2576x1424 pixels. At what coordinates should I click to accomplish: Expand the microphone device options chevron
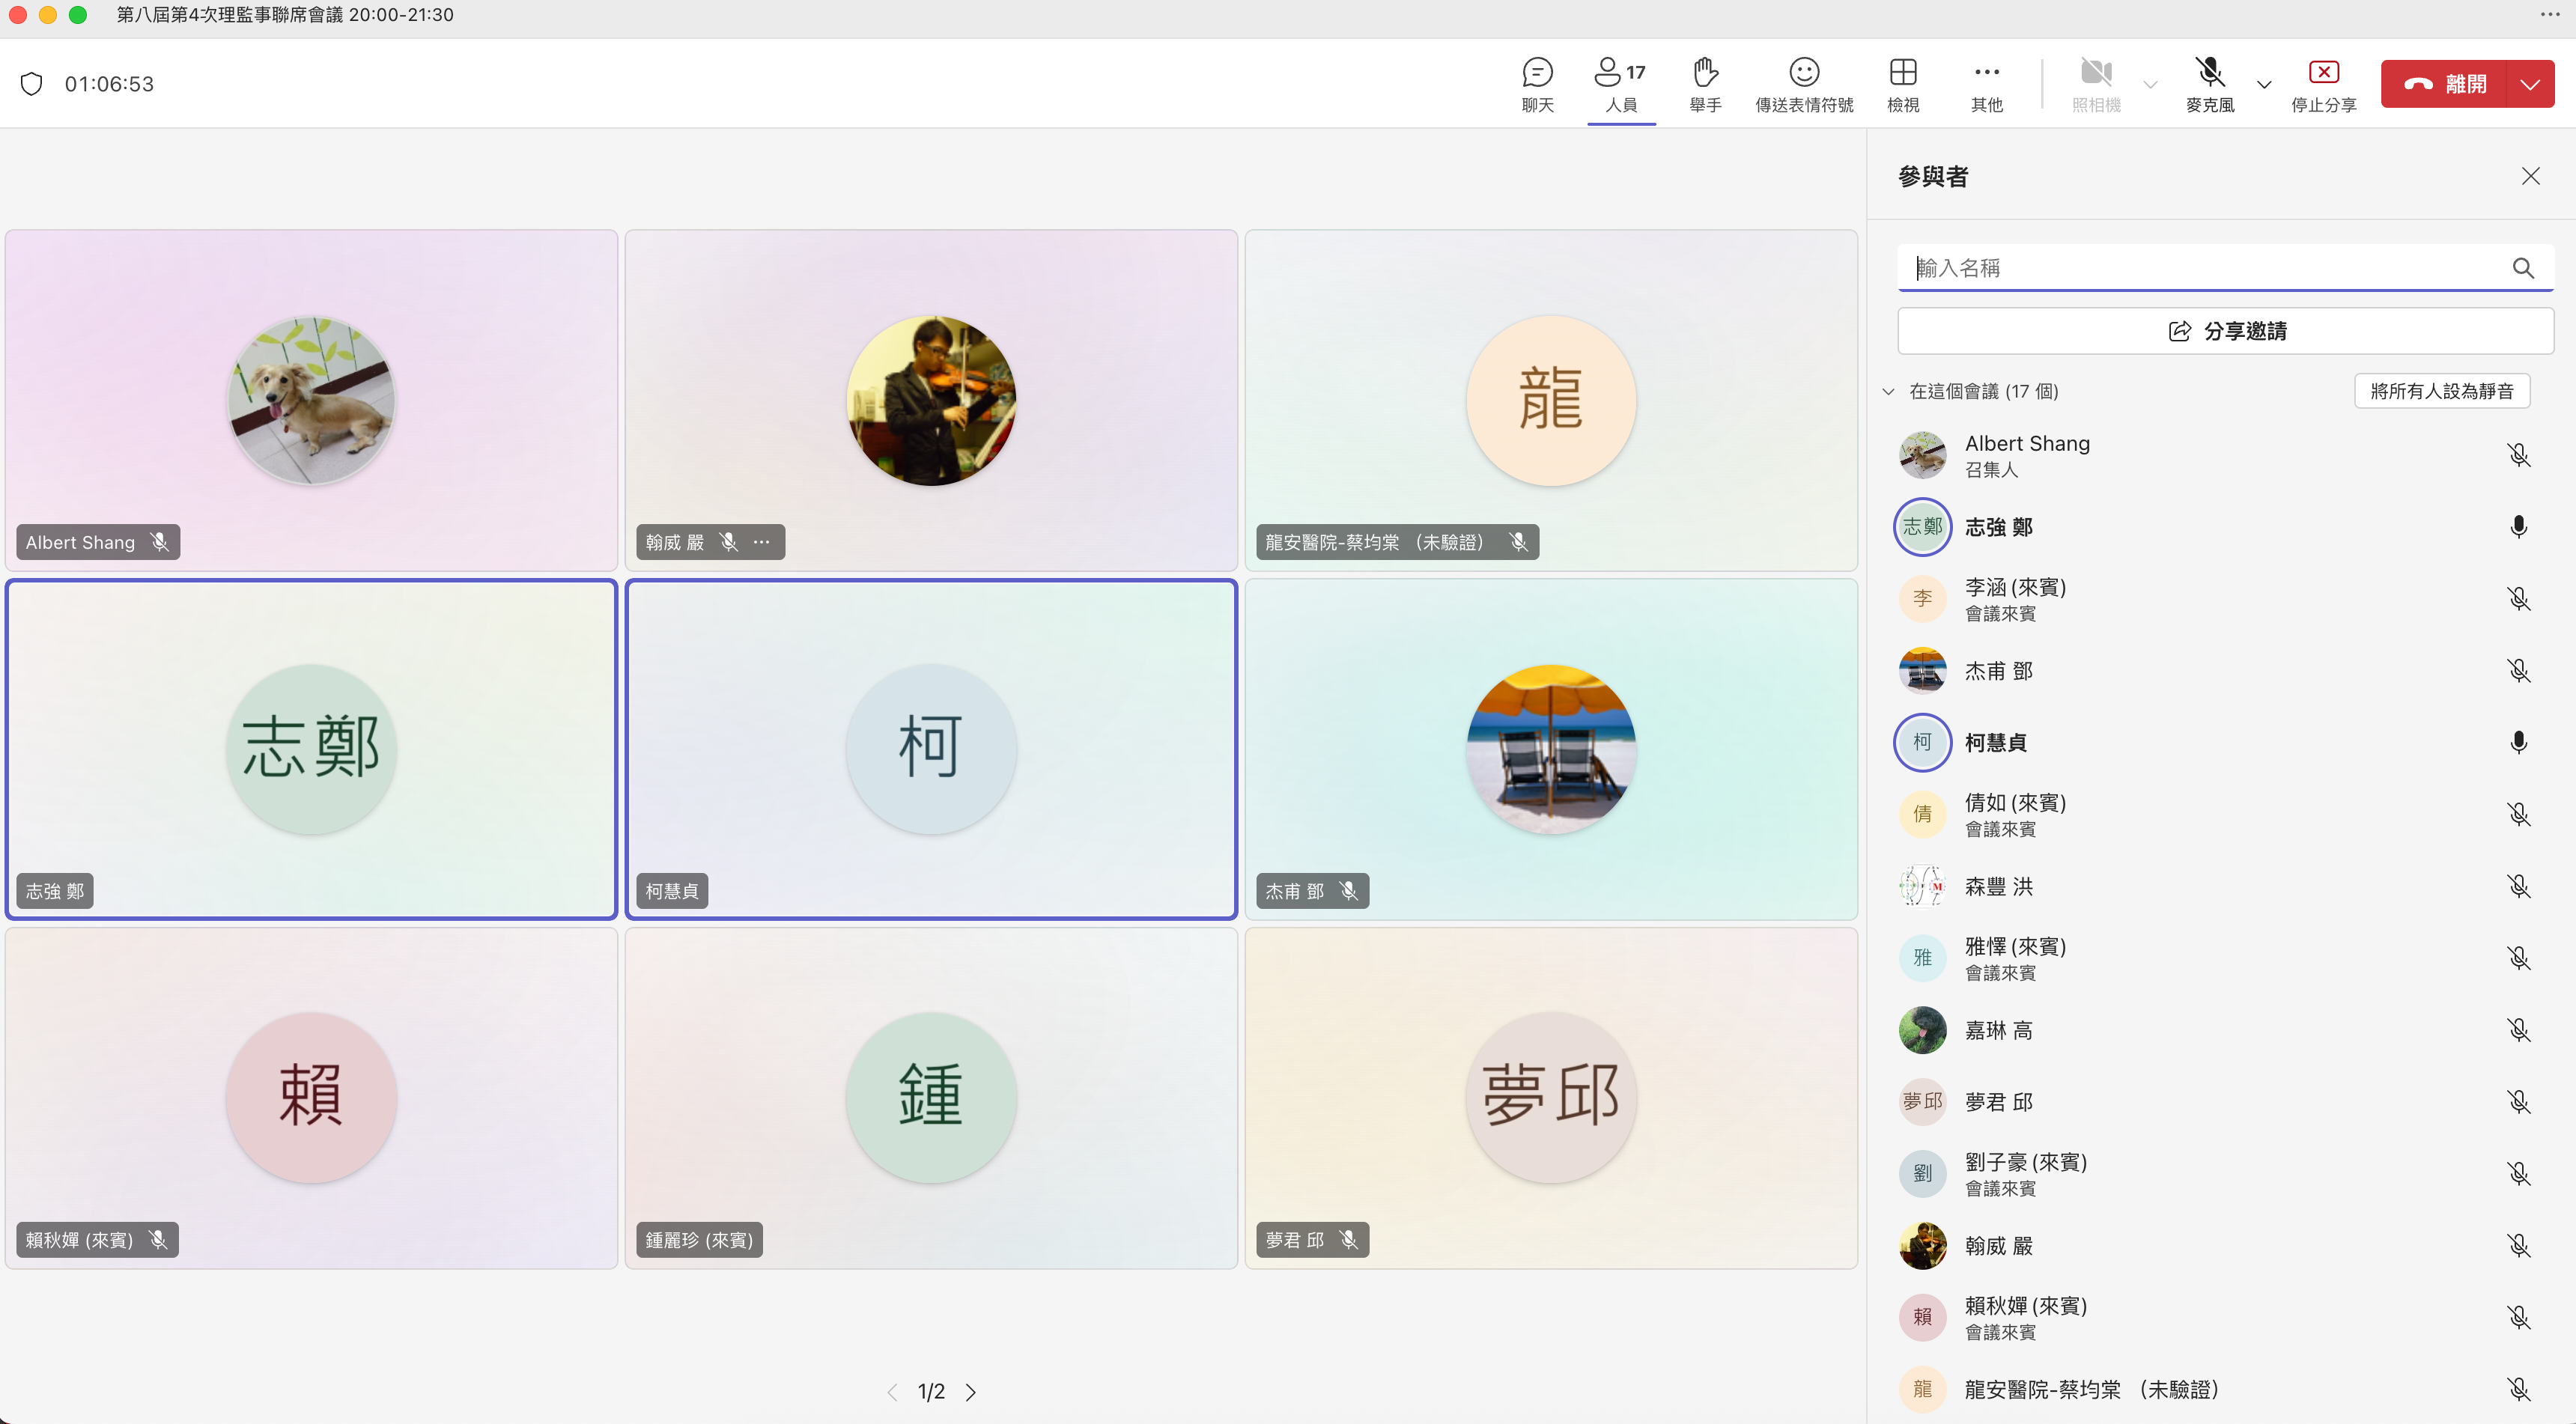coord(2264,84)
